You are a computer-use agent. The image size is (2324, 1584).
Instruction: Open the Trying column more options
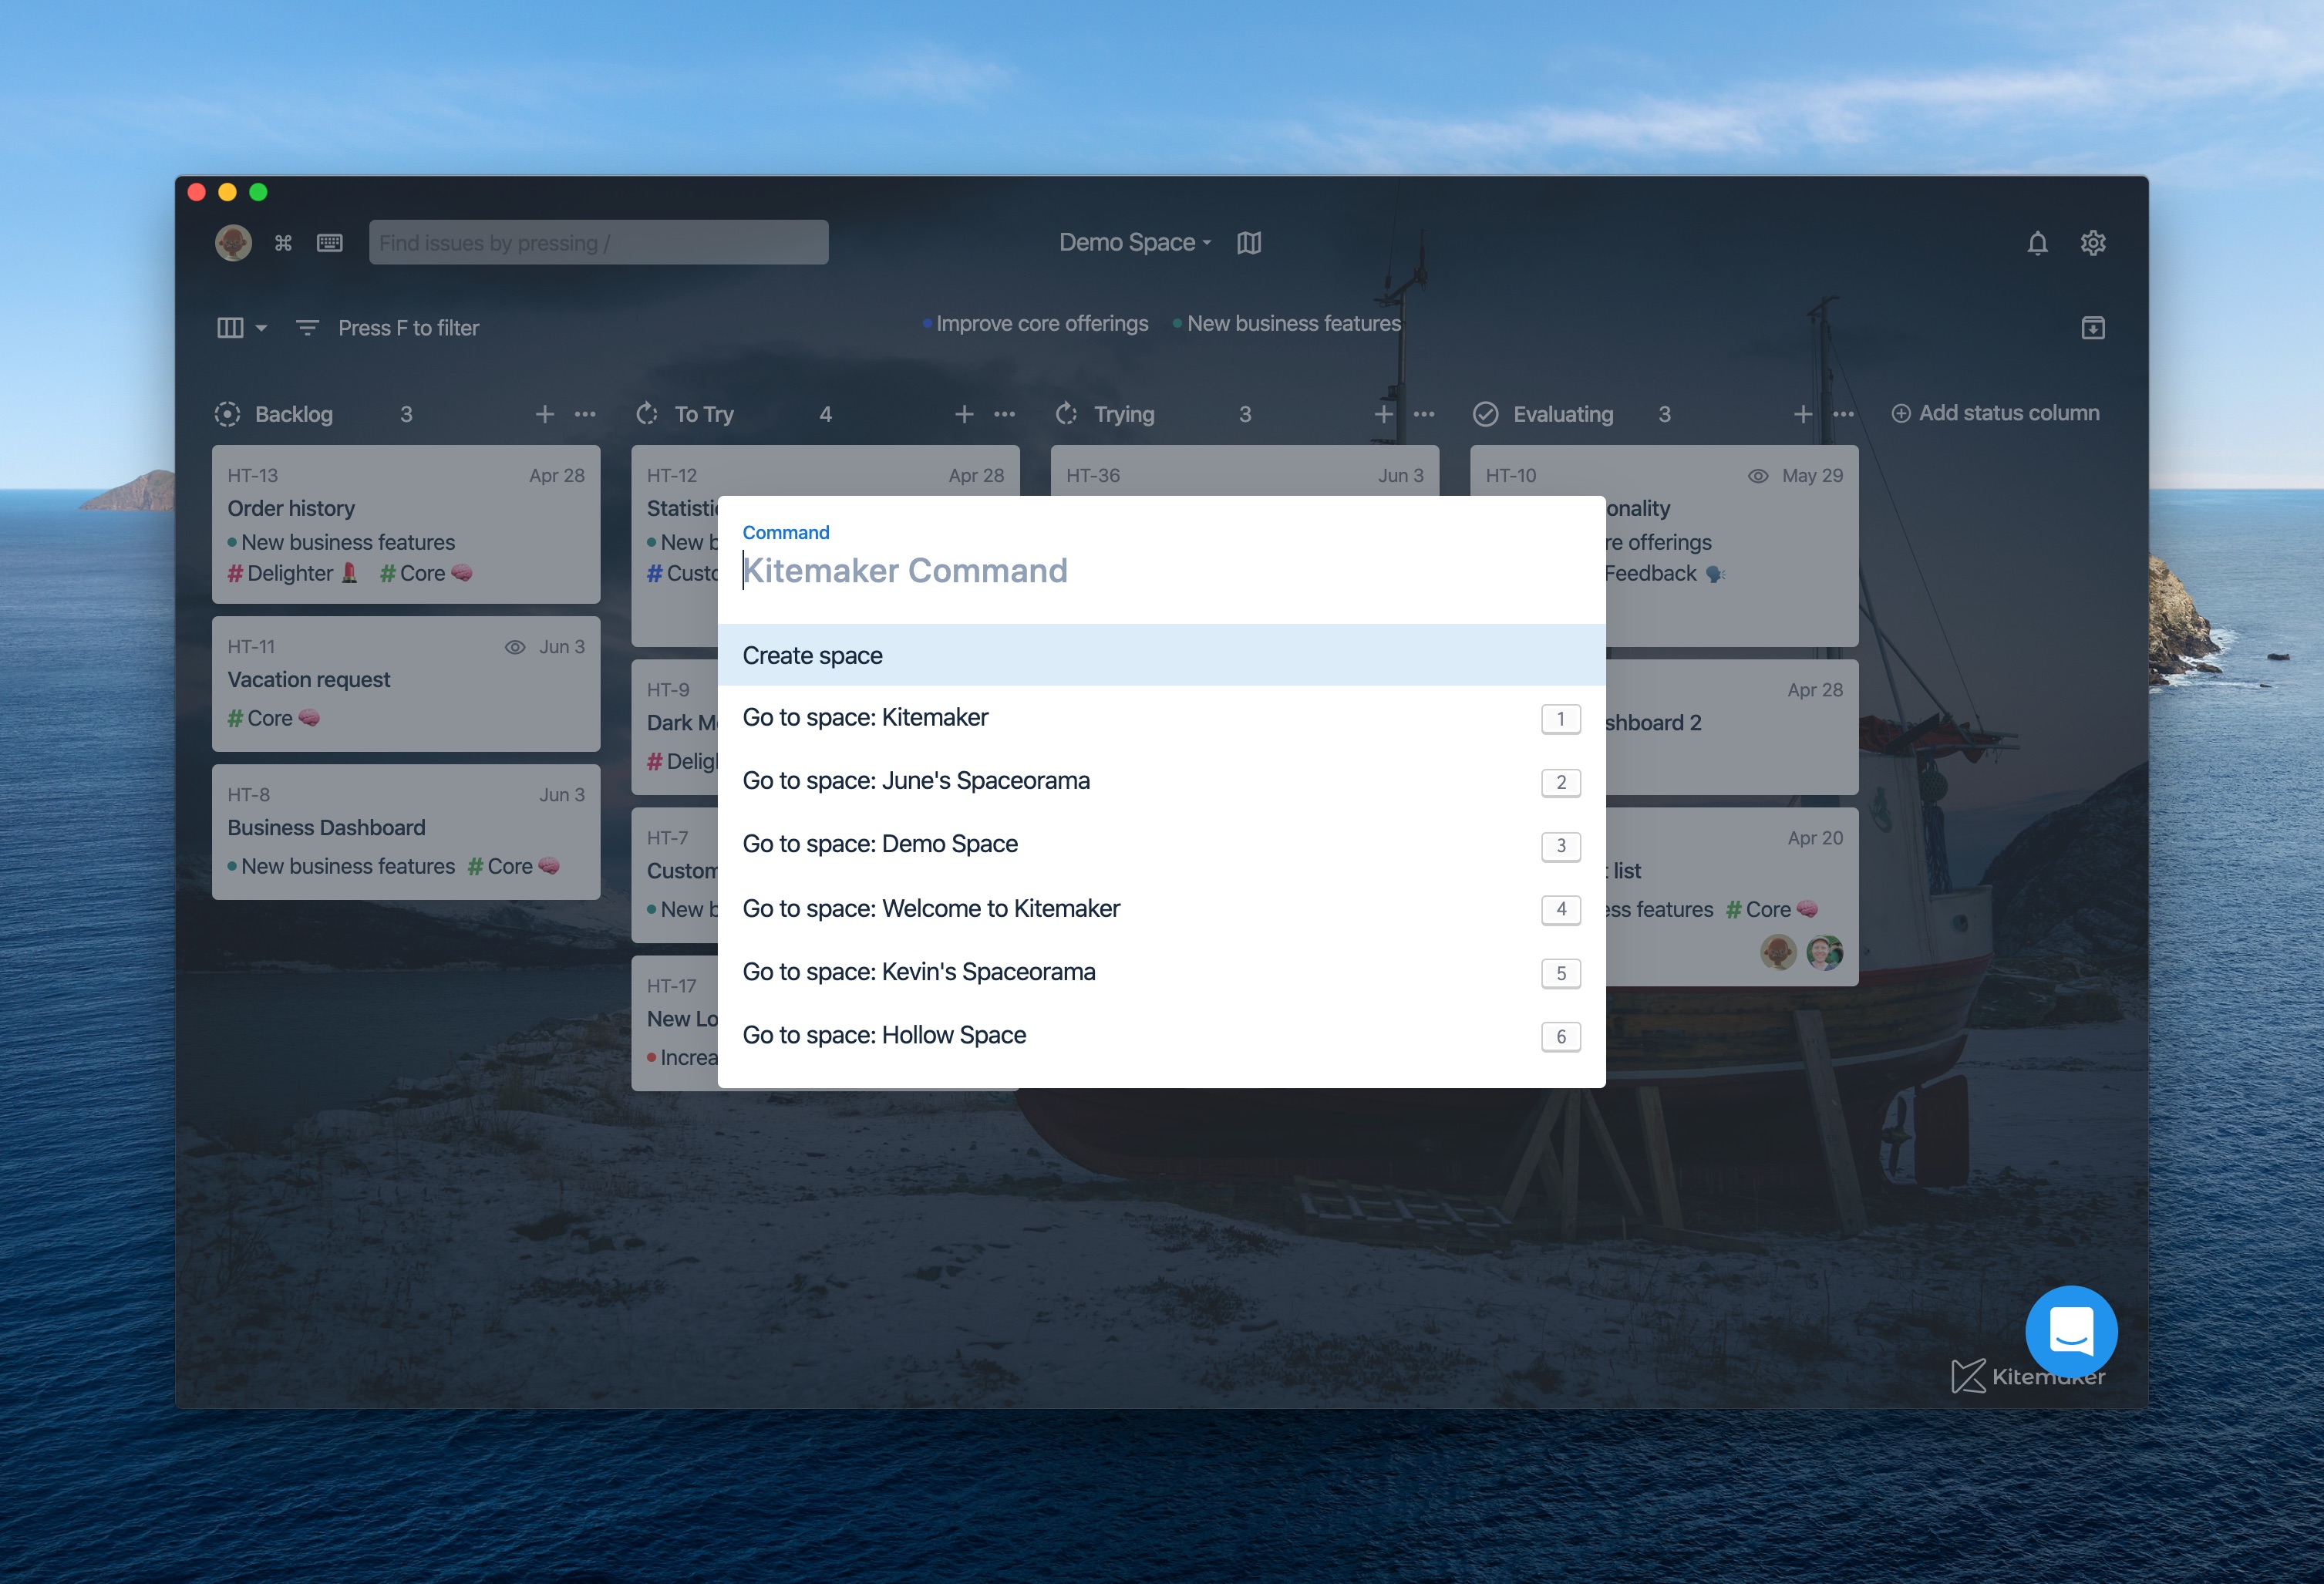(1424, 414)
